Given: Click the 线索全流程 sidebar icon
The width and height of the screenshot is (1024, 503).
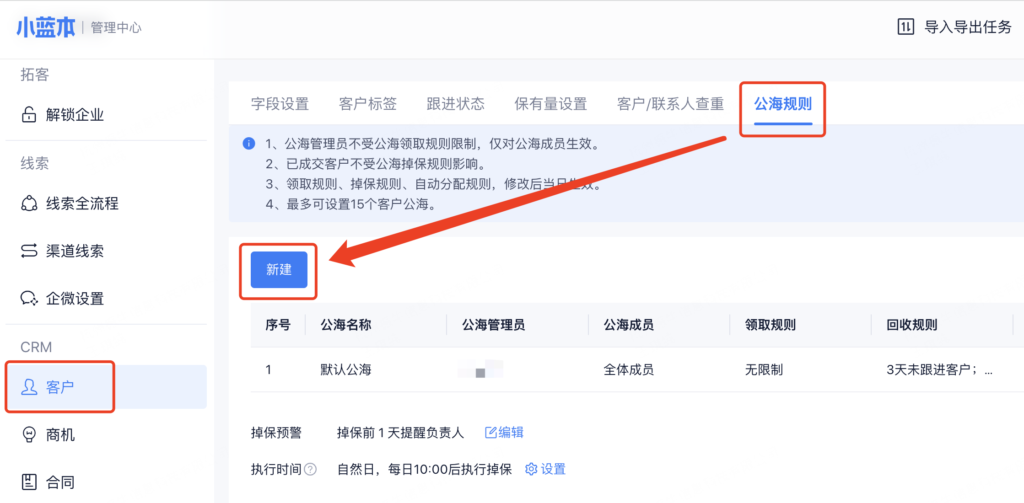Looking at the screenshot, I should click(x=29, y=204).
